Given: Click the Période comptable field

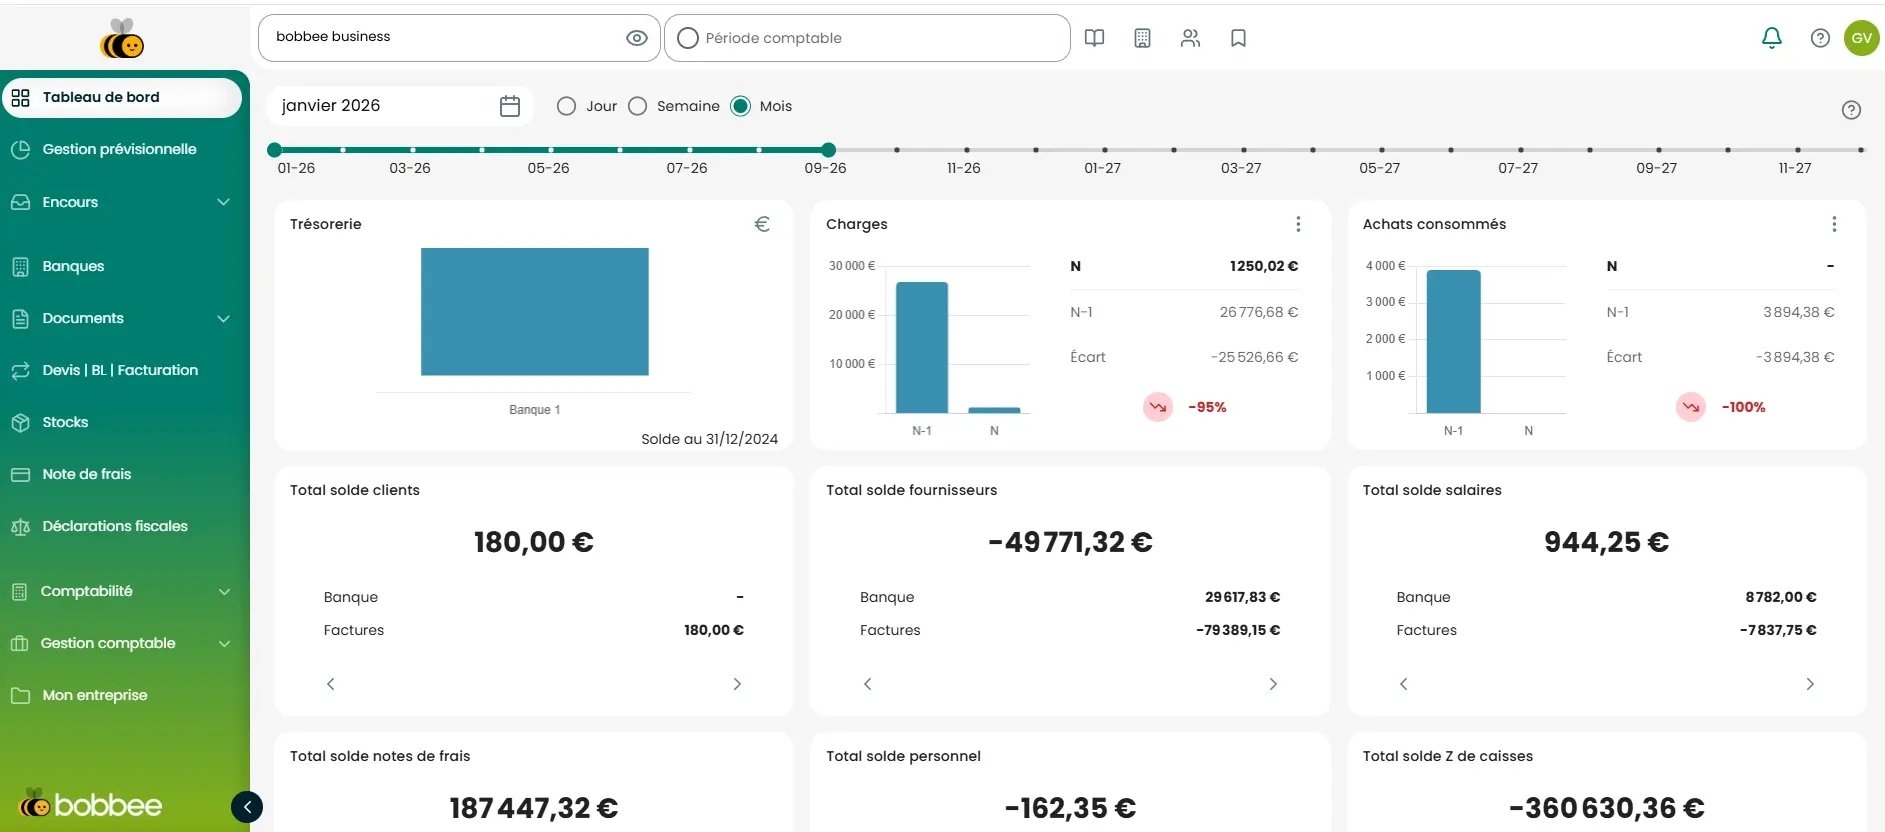Looking at the screenshot, I should click(x=866, y=38).
